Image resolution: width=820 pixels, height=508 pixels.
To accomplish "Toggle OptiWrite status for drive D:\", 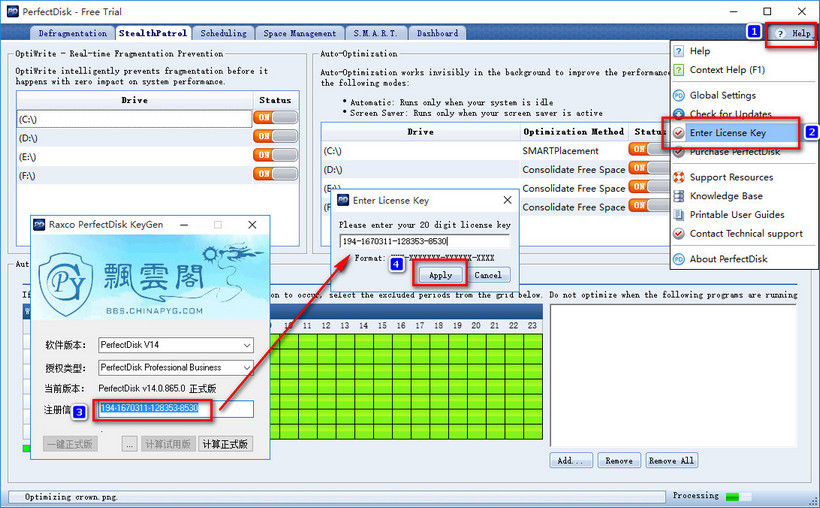I will pyautogui.click(x=276, y=137).
